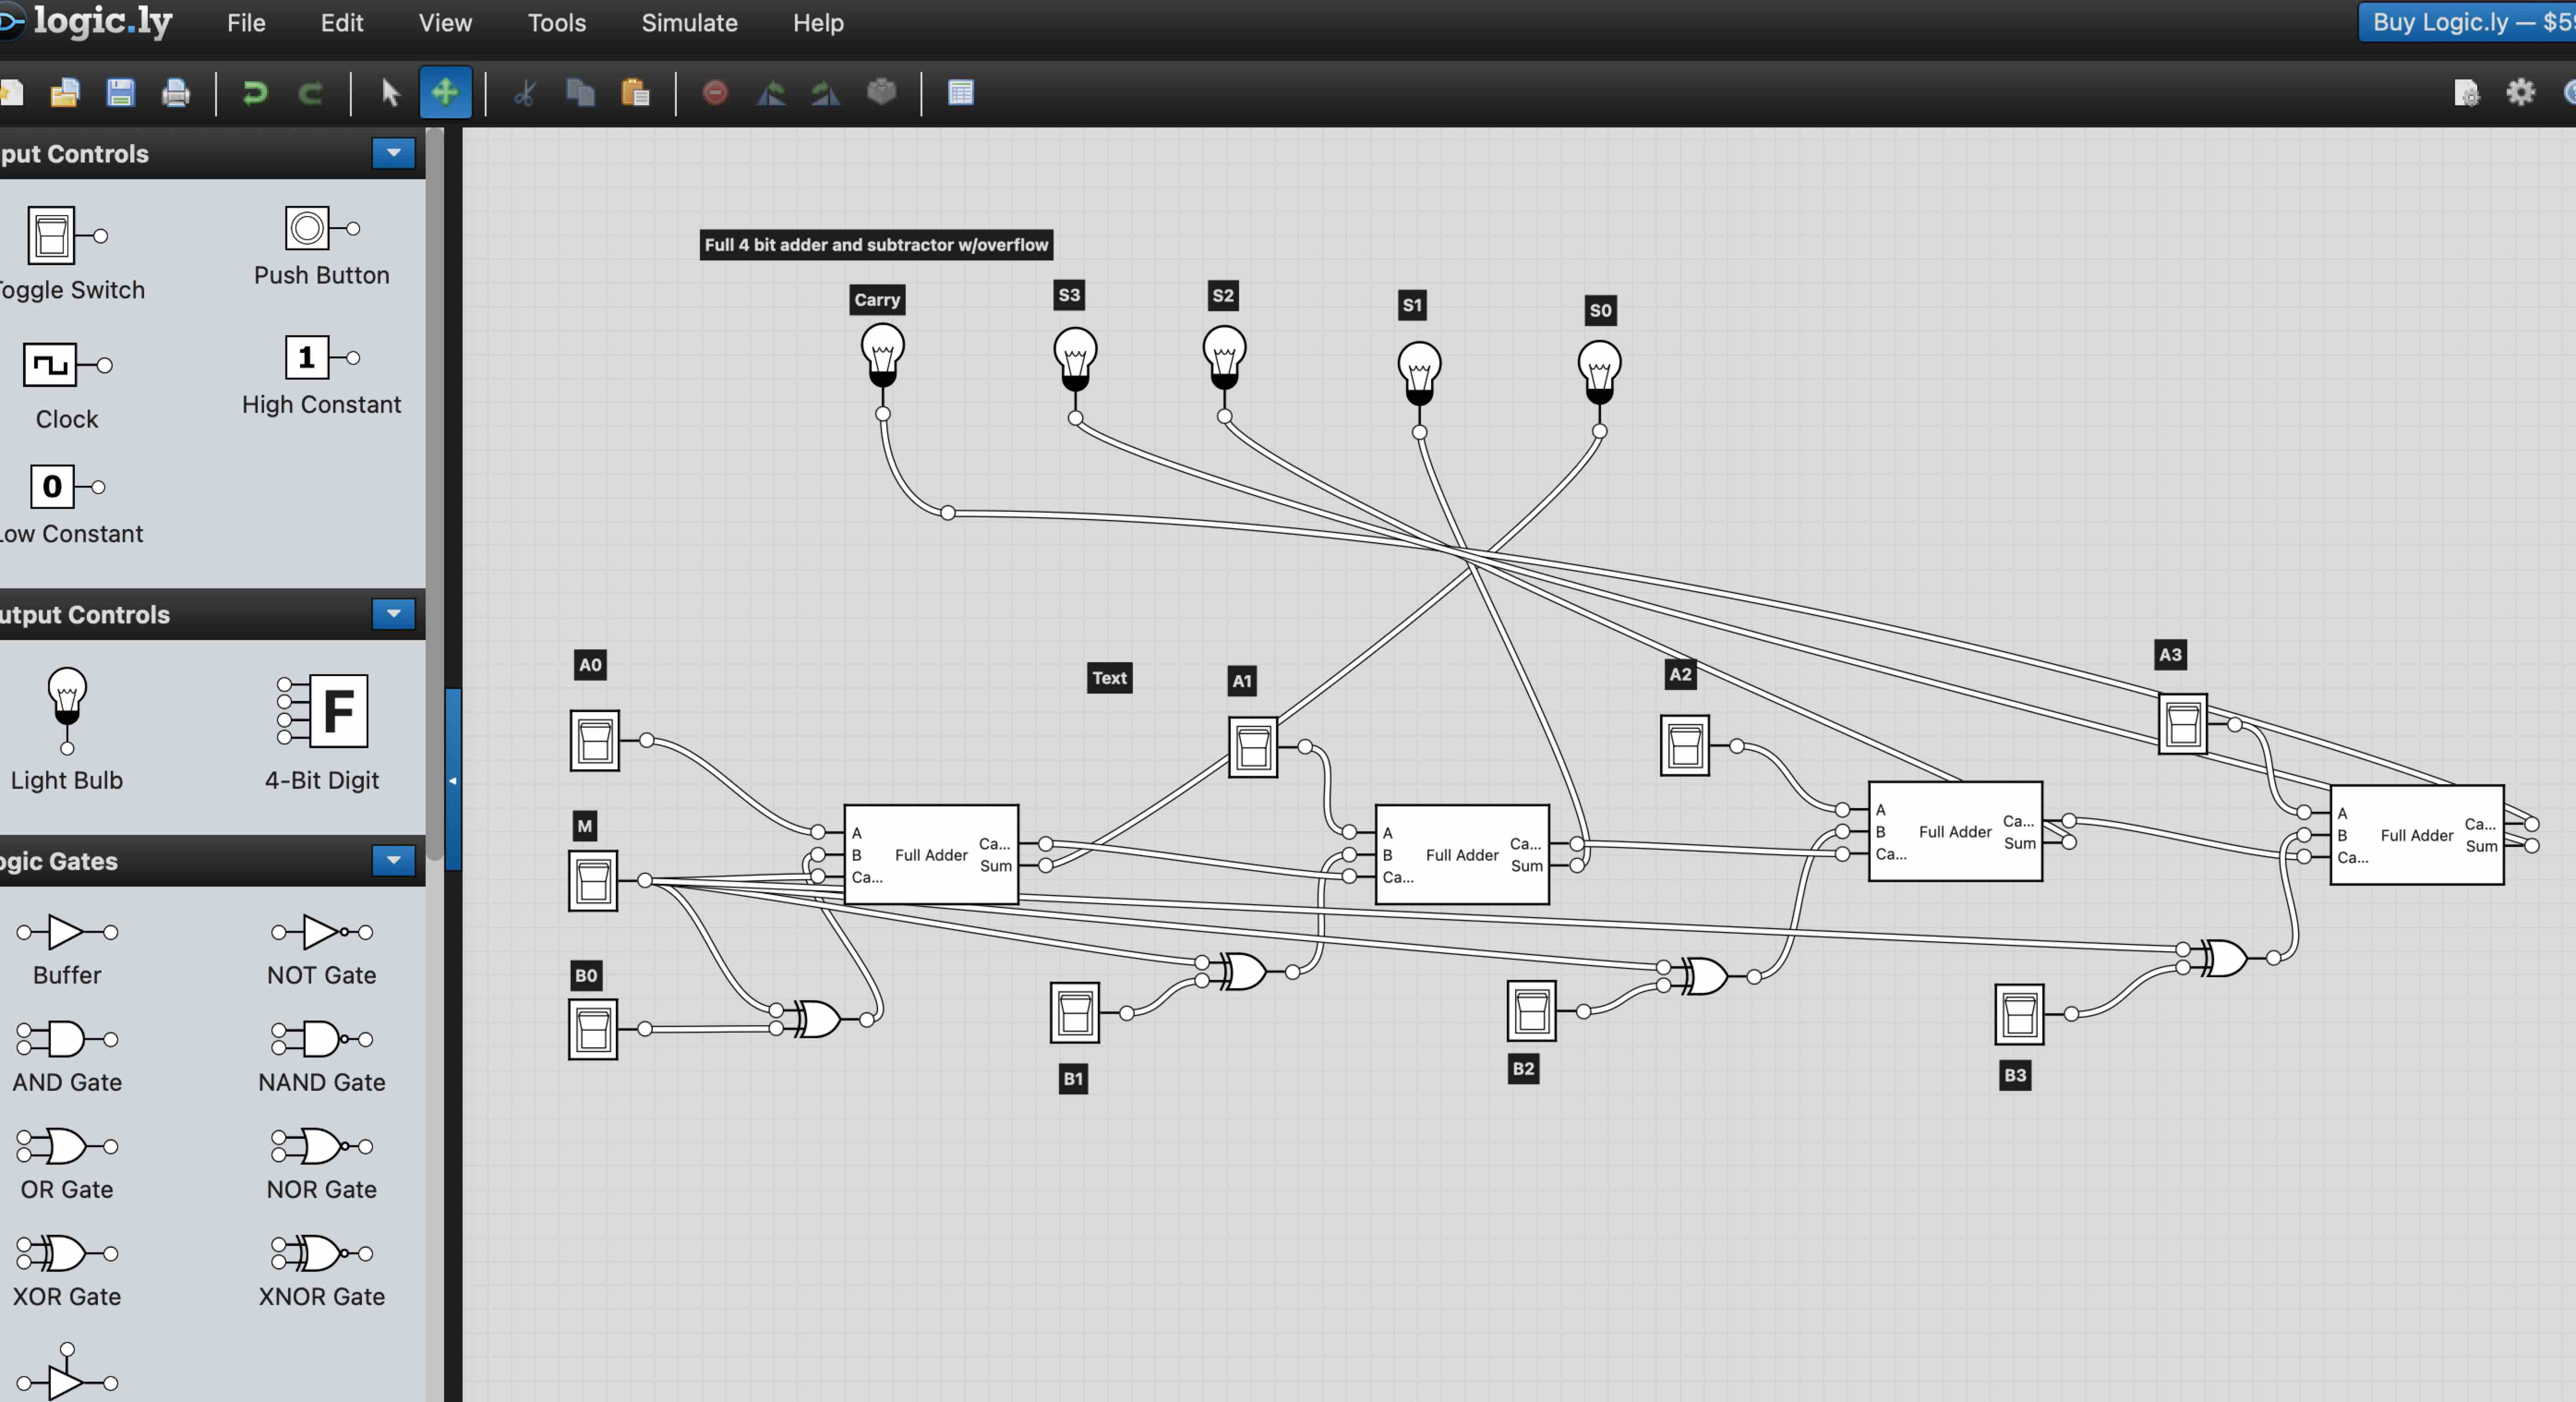Collapse the Logic Gates panel
This screenshot has height=1402, width=2576.
pyautogui.click(x=393, y=861)
